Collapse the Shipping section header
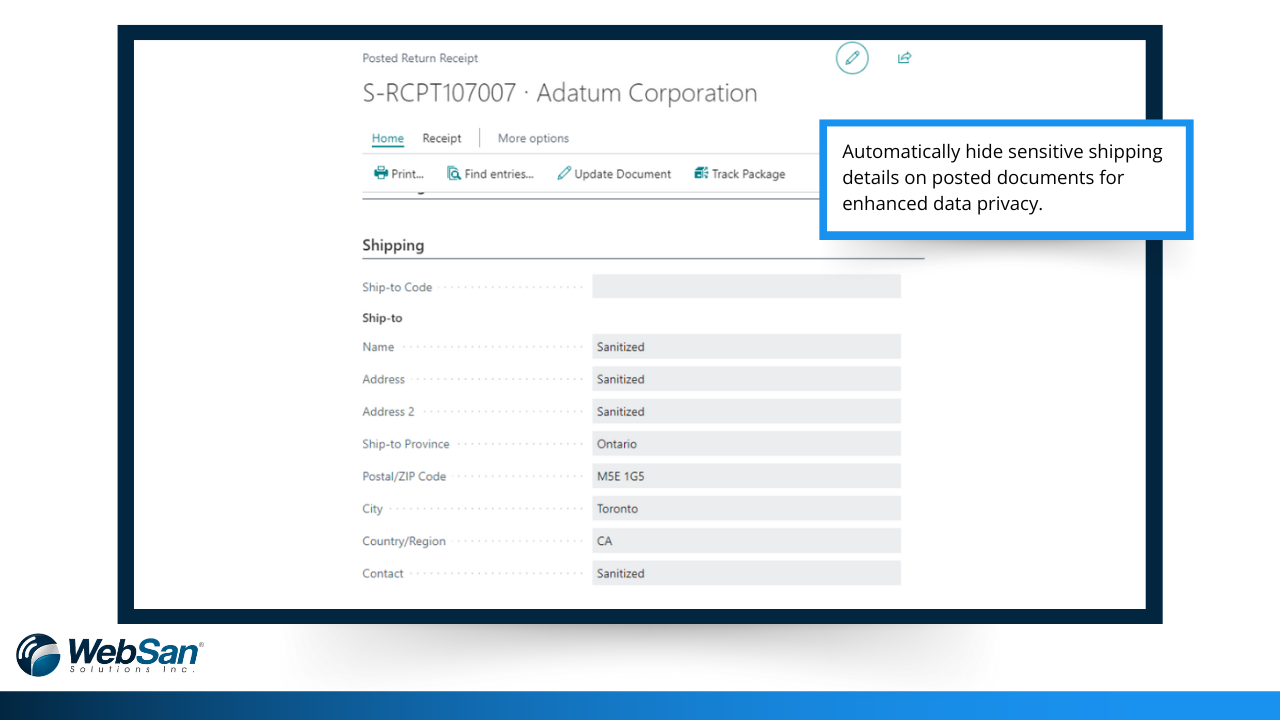1280x720 pixels. (x=393, y=245)
